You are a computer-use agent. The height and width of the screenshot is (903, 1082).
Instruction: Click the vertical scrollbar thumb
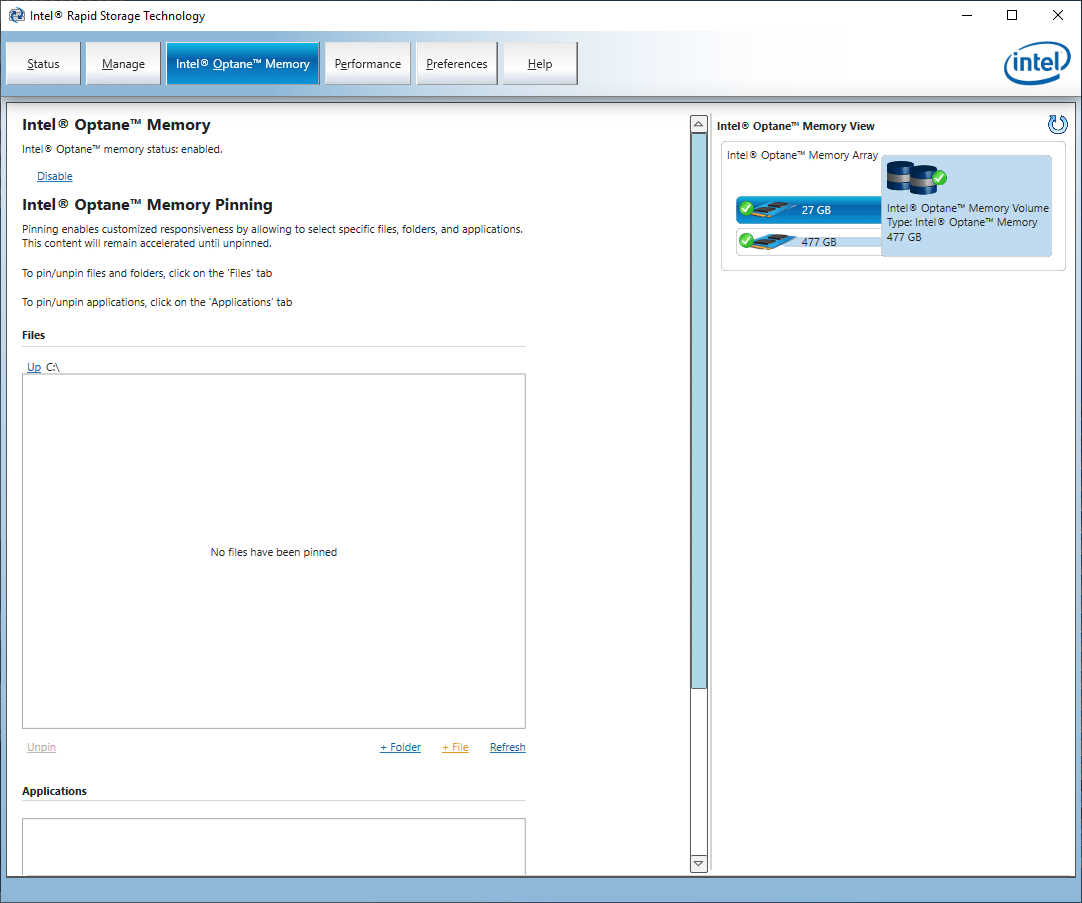(x=698, y=411)
